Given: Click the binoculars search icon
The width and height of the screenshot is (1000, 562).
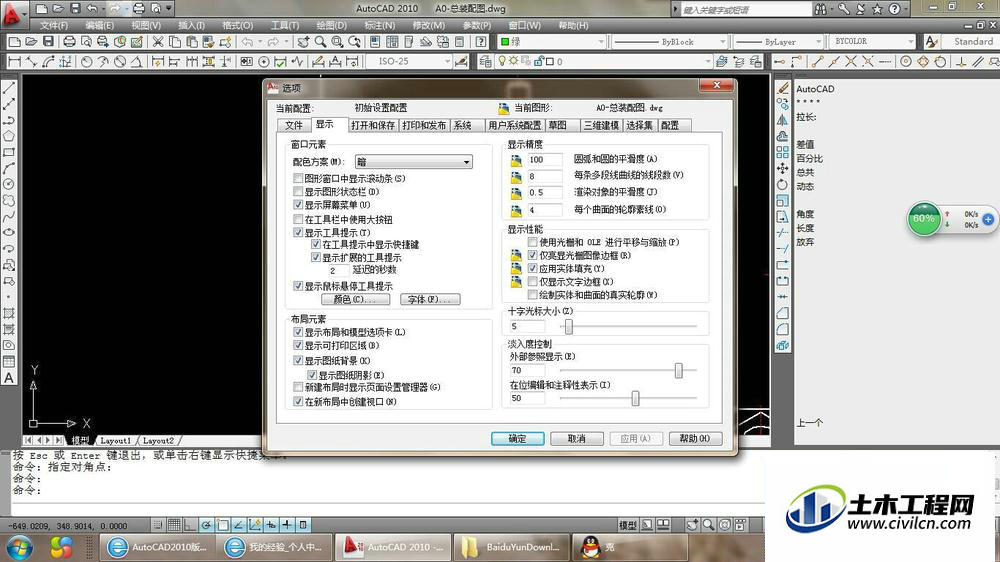Looking at the screenshot, I should 821,9.
